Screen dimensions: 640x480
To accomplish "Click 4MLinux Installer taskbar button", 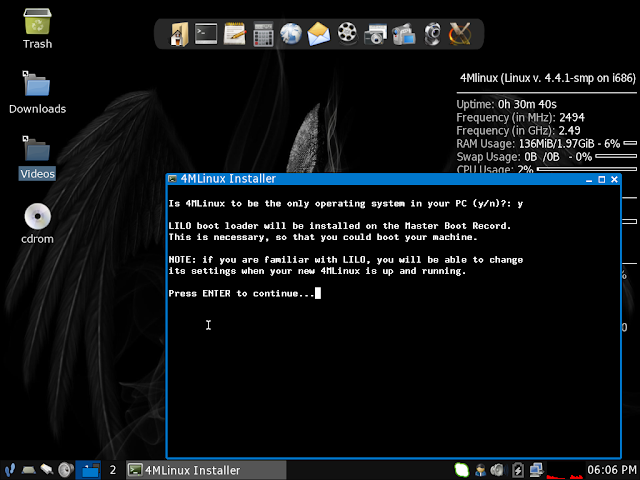I will pos(185,470).
